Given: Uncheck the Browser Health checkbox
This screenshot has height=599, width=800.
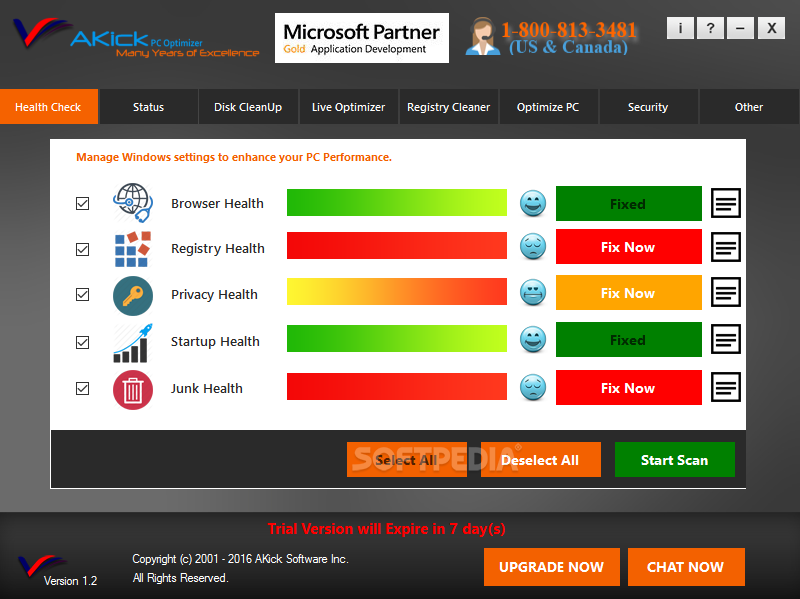Looking at the screenshot, I should (x=83, y=204).
